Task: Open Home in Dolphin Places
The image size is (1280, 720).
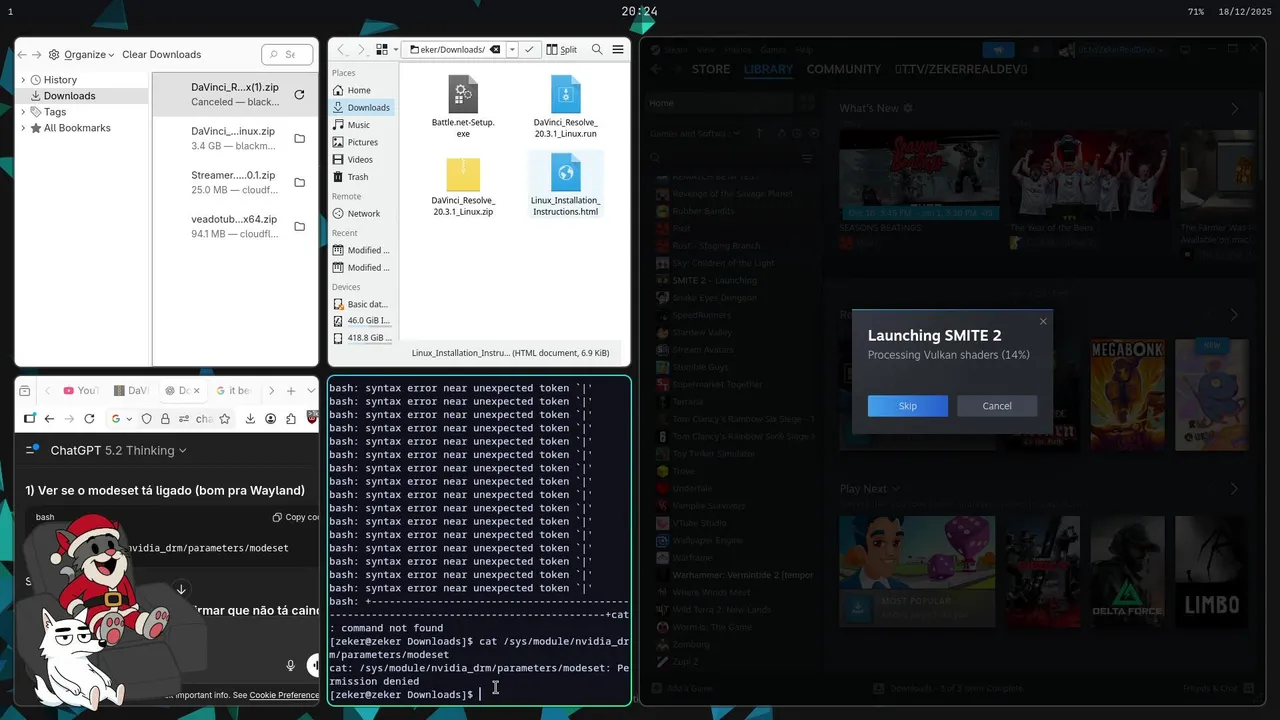Action: pyautogui.click(x=364, y=90)
